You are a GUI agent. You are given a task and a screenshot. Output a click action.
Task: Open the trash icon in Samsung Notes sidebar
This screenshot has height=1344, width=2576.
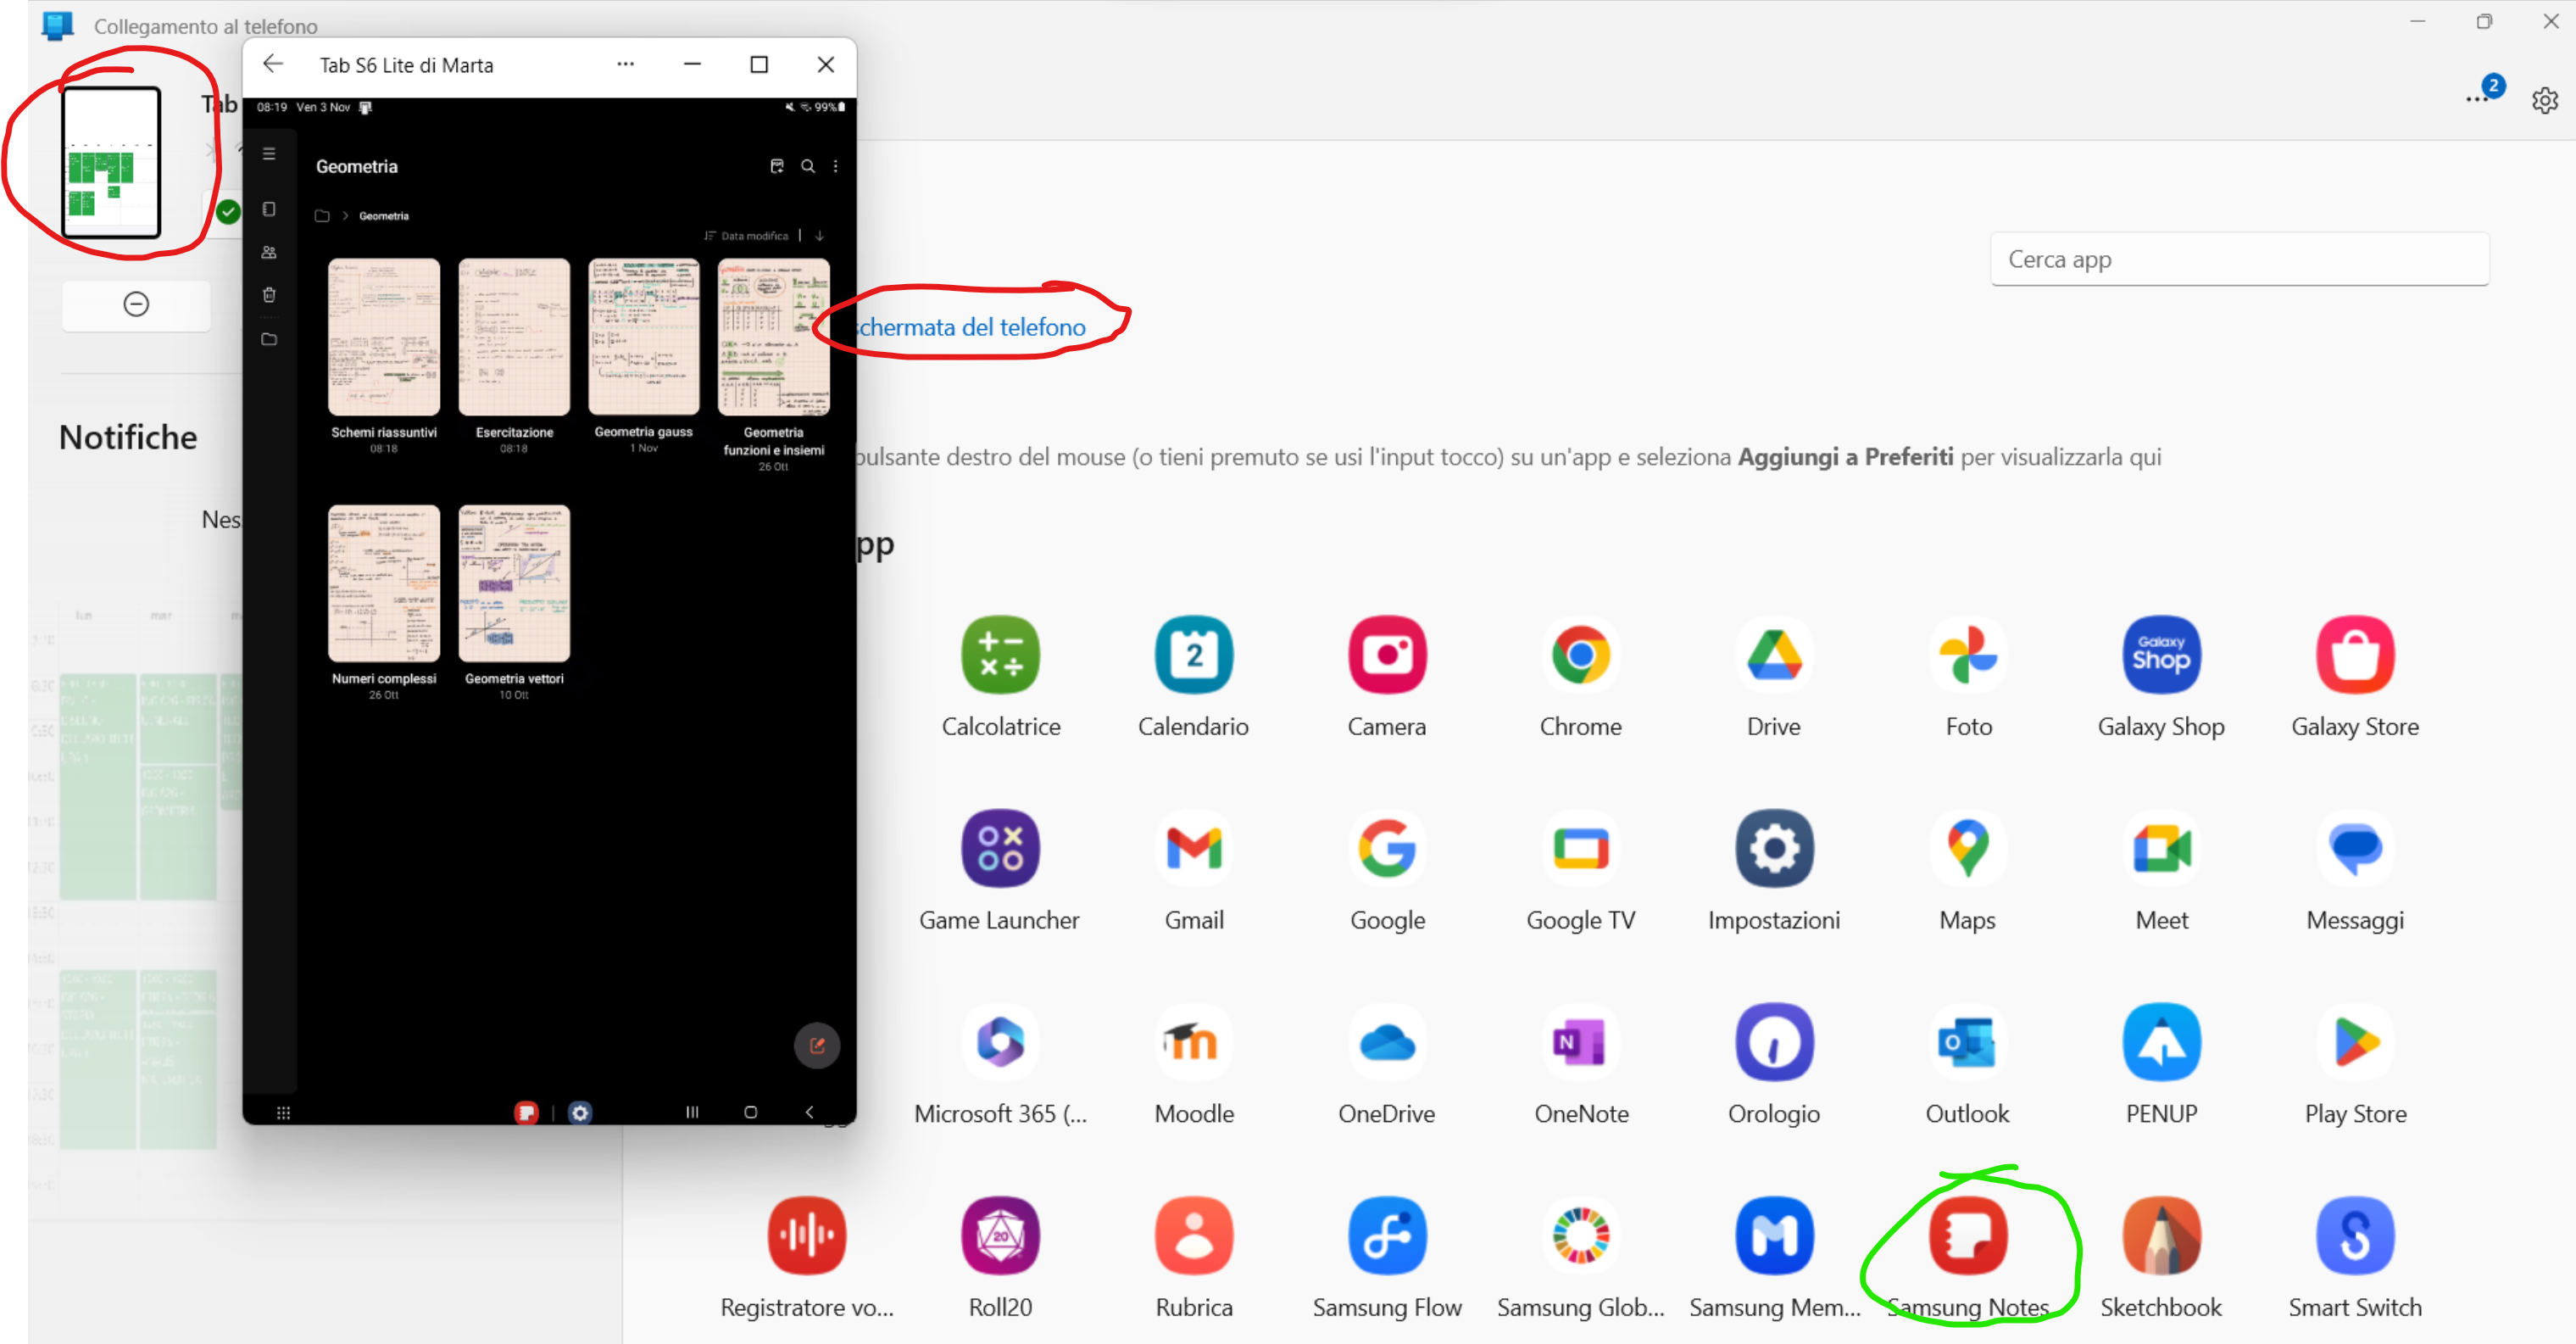click(269, 294)
